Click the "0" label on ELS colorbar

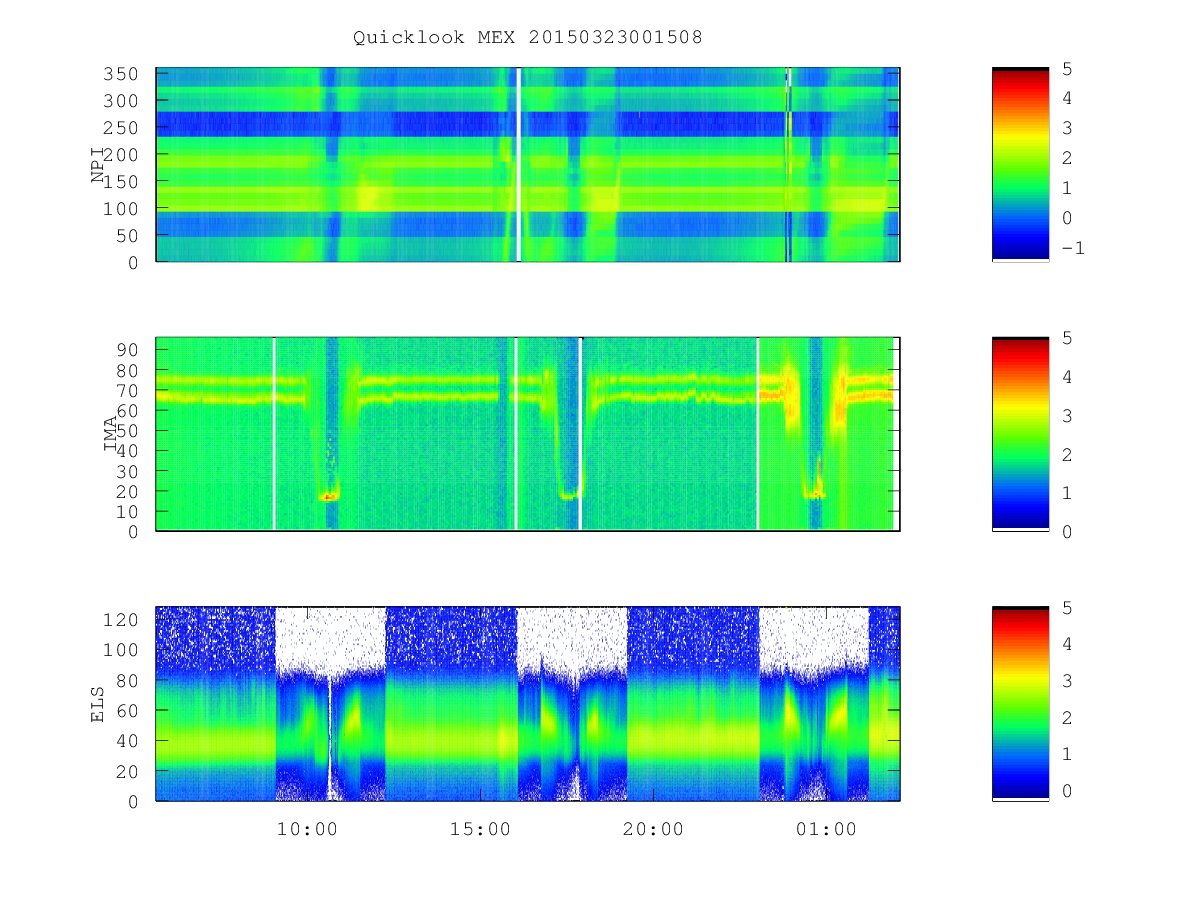(1067, 790)
